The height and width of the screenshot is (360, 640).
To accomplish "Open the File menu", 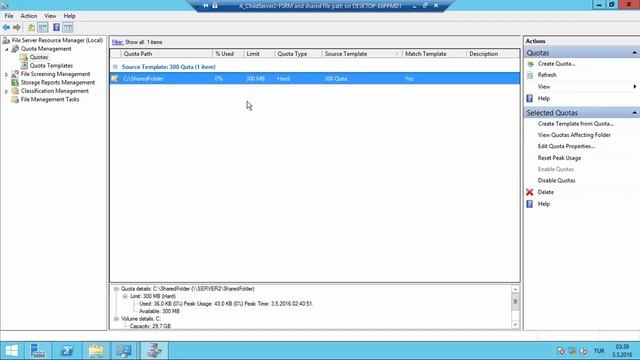I will point(9,16).
